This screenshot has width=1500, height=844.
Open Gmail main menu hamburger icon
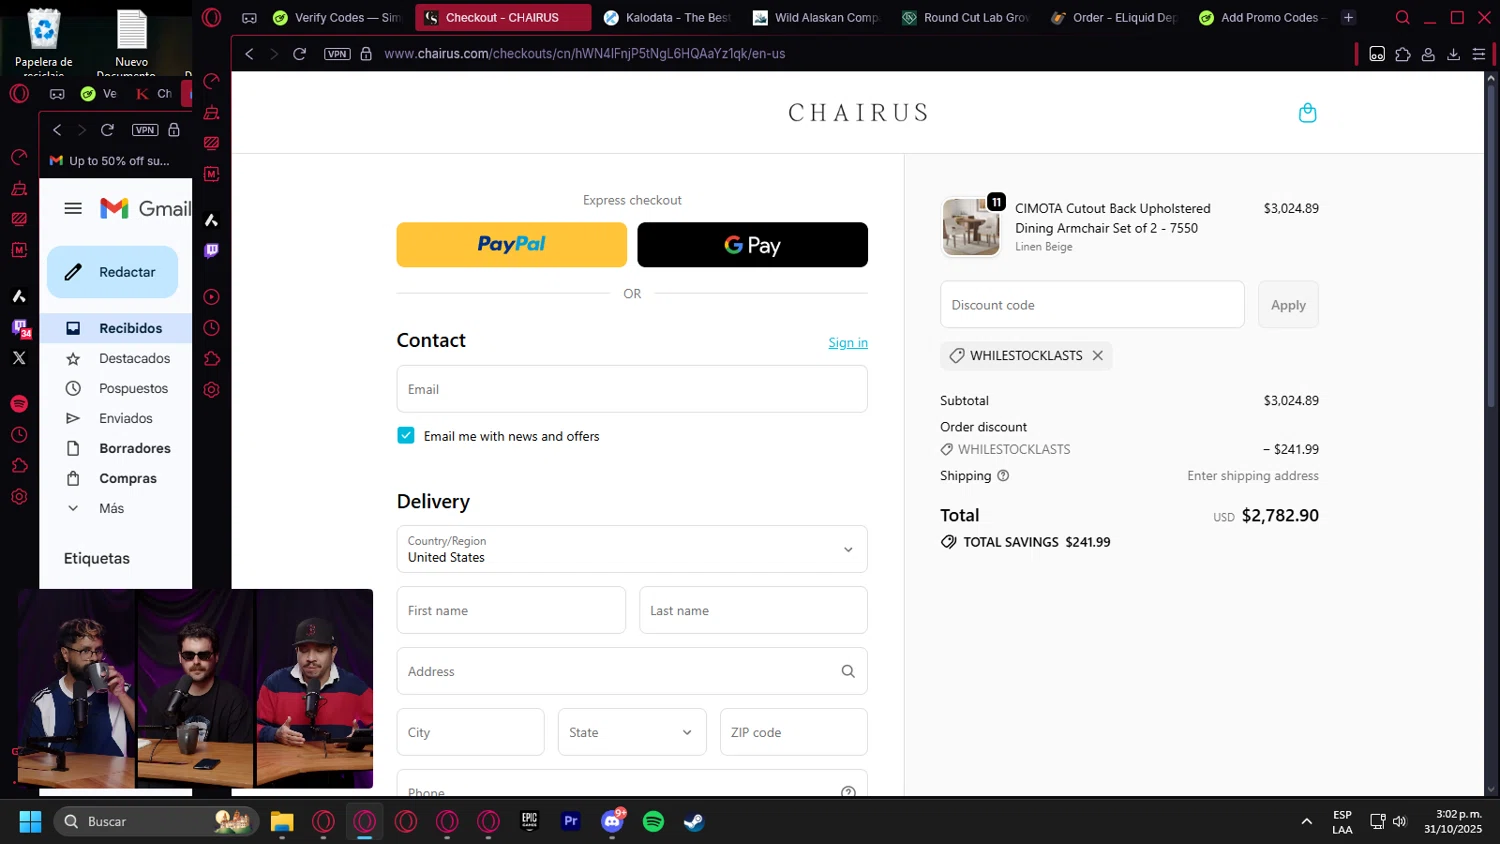(73, 208)
